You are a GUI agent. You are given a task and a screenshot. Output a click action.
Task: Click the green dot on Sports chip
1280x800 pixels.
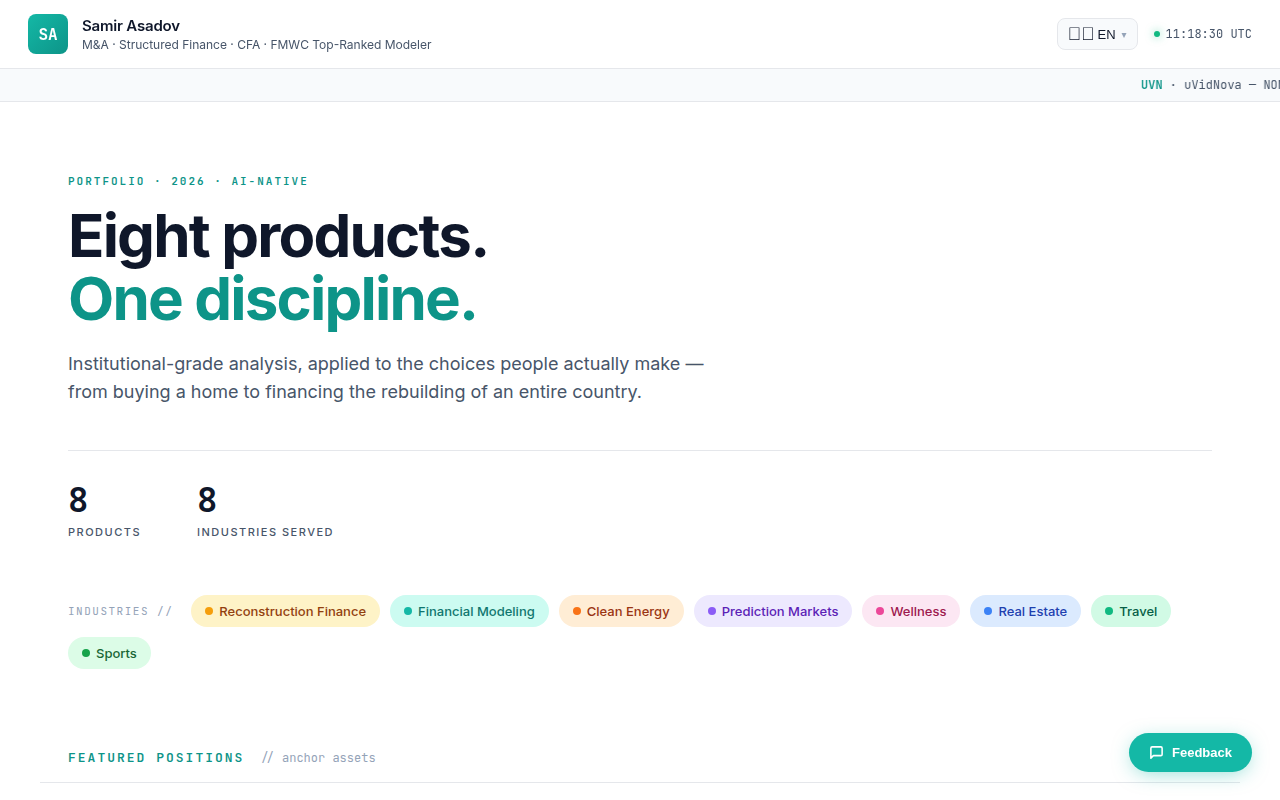[86, 653]
